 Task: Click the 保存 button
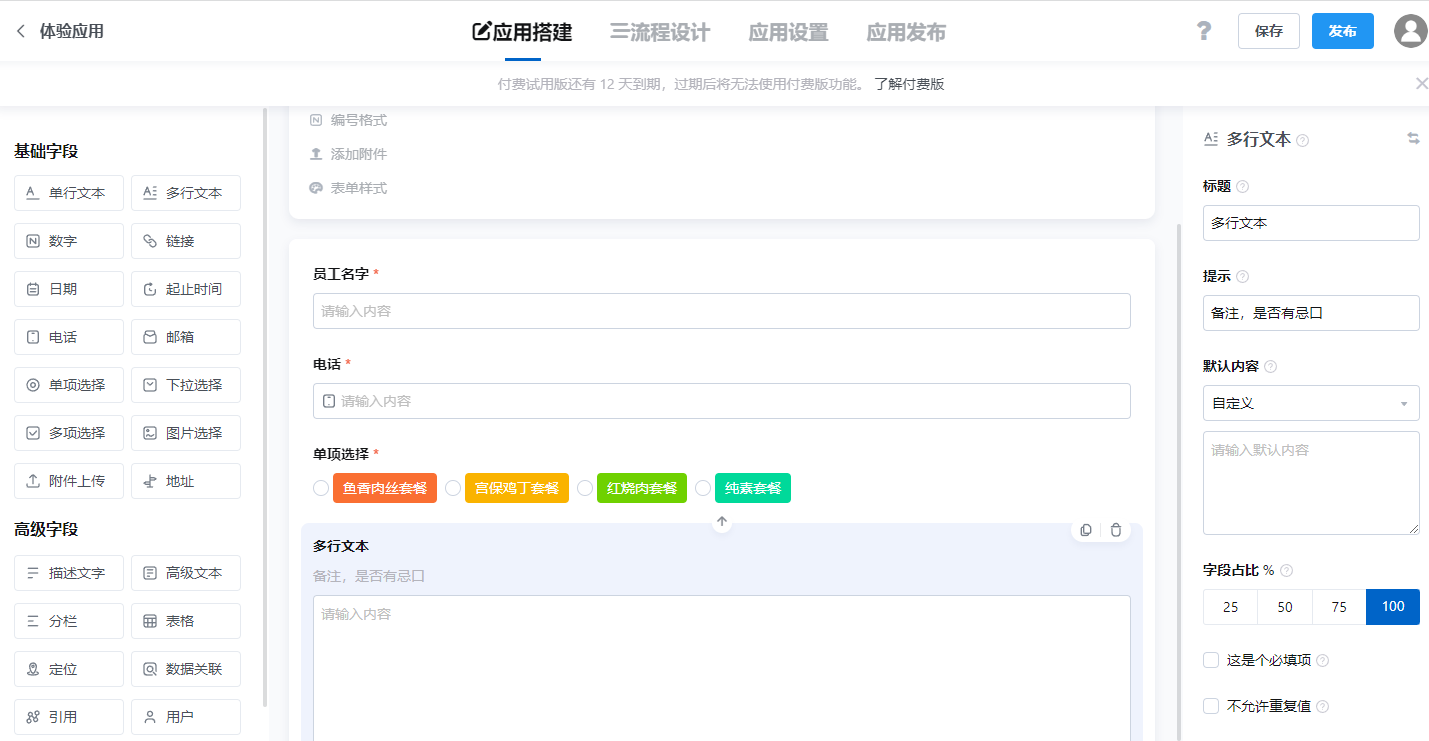(1268, 31)
